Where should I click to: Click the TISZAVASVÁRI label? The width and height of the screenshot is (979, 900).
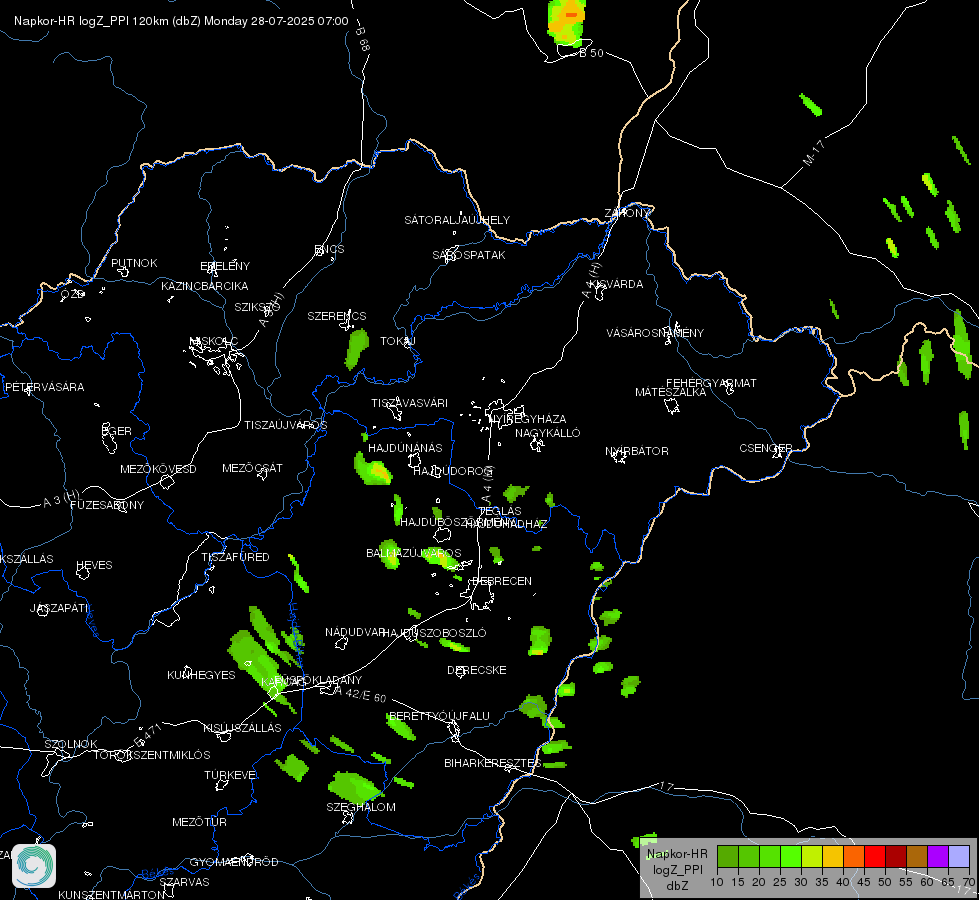tap(410, 403)
